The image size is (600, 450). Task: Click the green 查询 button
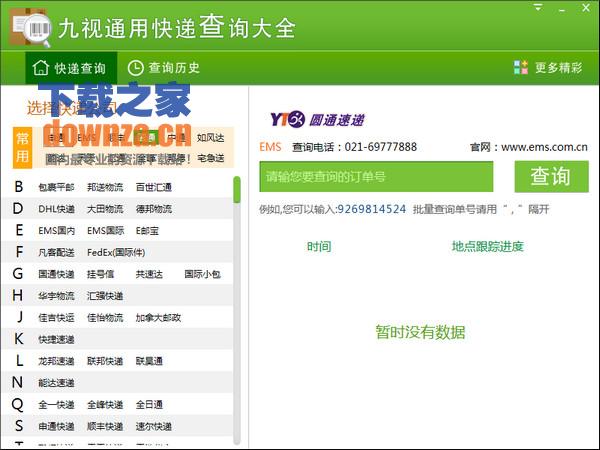(x=551, y=176)
